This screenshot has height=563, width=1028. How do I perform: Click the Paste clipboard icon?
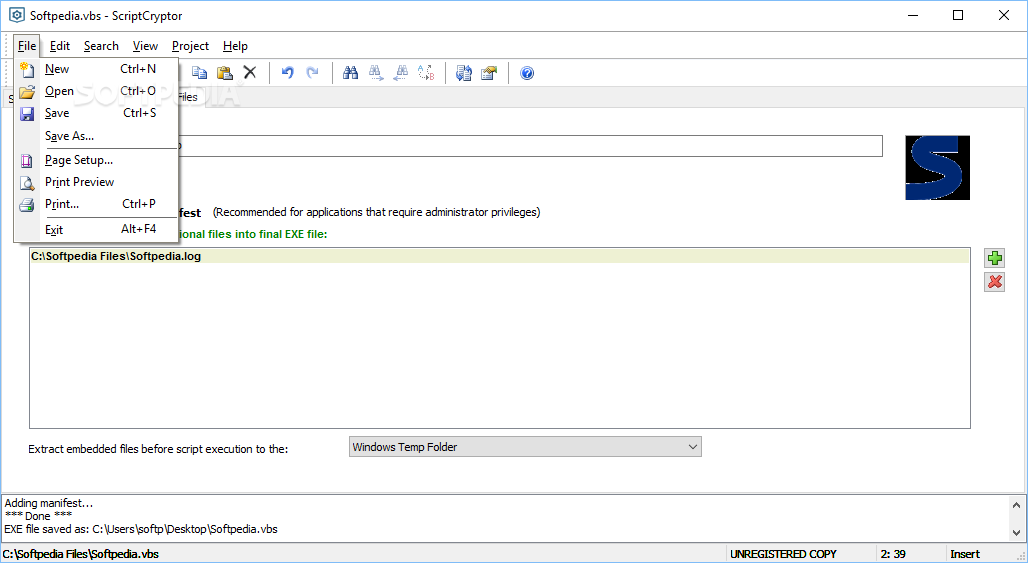pyautogui.click(x=225, y=73)
